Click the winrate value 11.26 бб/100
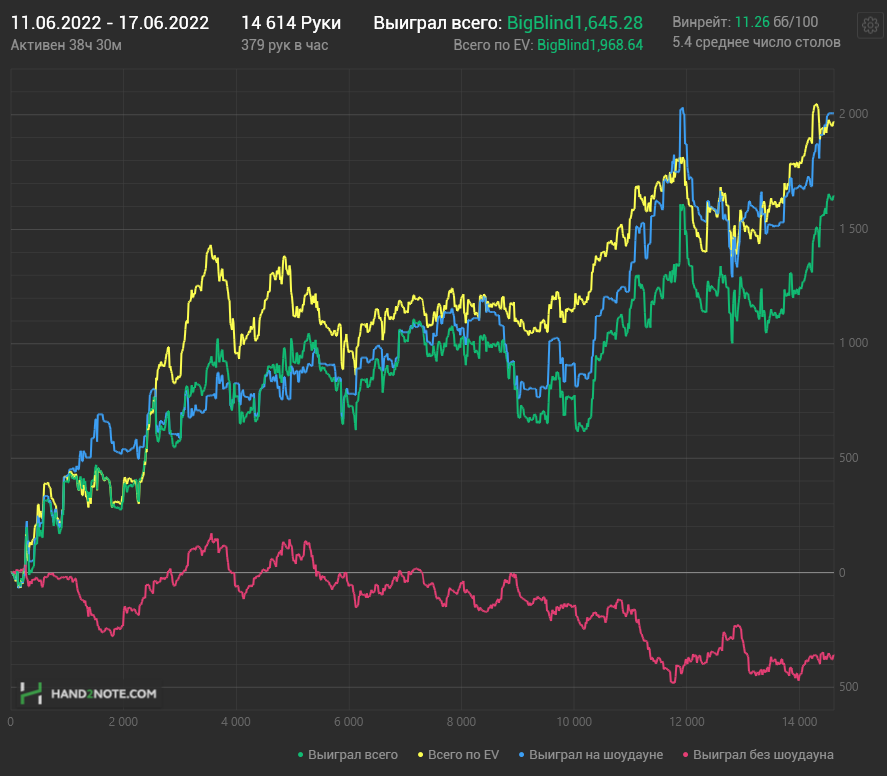887x776 pixels. click(776, 22)
